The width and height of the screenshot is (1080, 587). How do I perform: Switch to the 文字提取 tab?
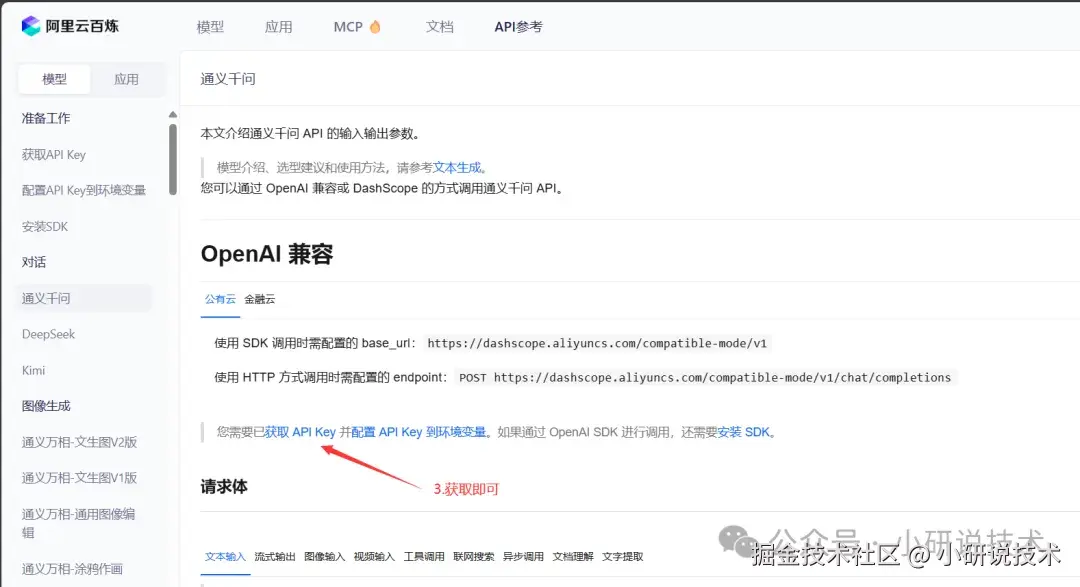click(623, 557)
